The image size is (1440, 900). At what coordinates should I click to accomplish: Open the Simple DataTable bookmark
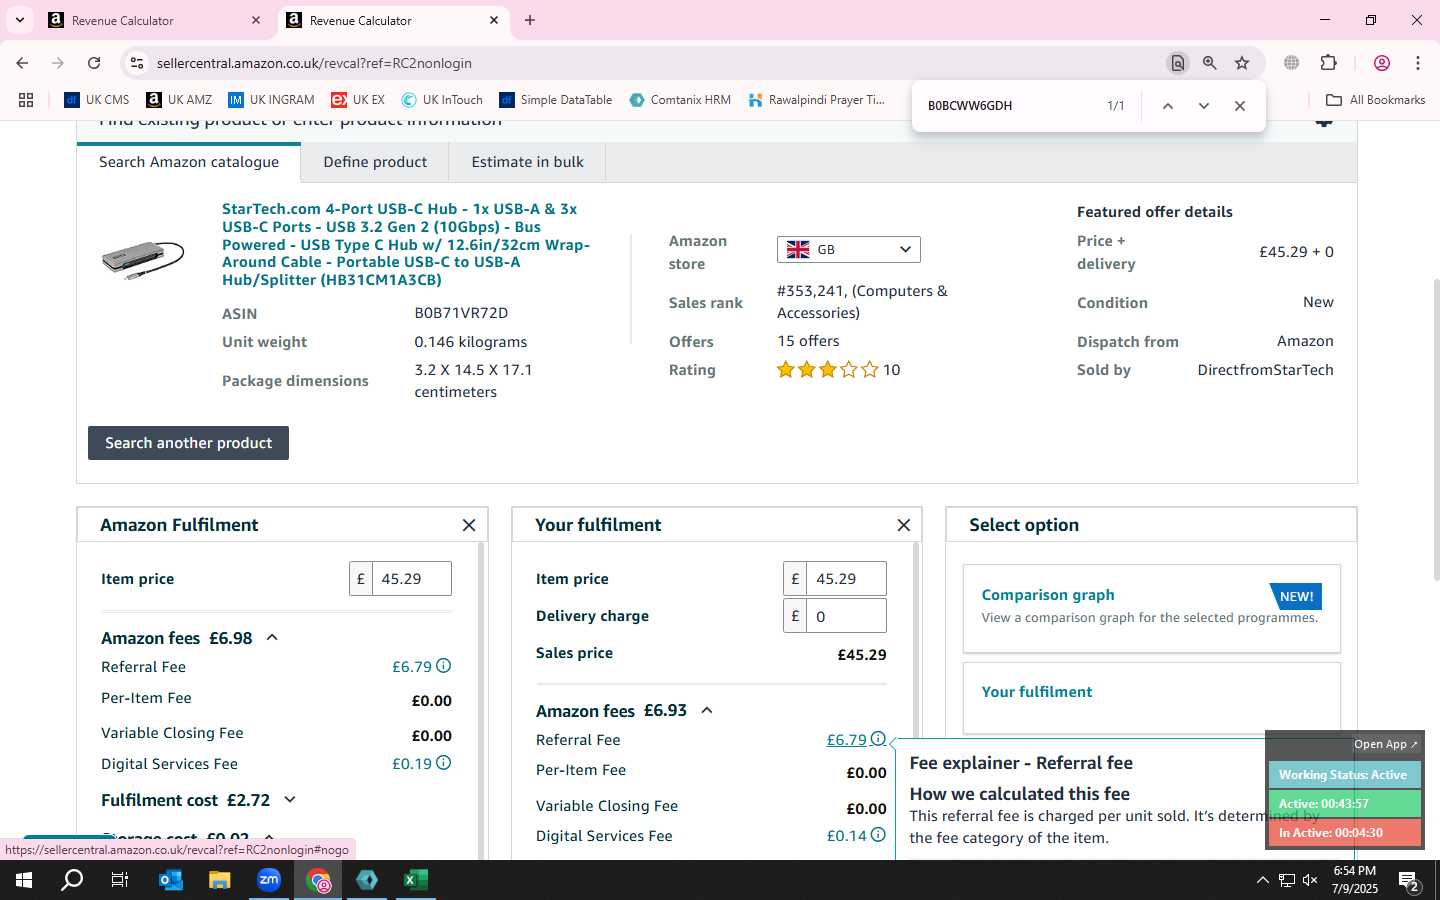pos(556,100)
